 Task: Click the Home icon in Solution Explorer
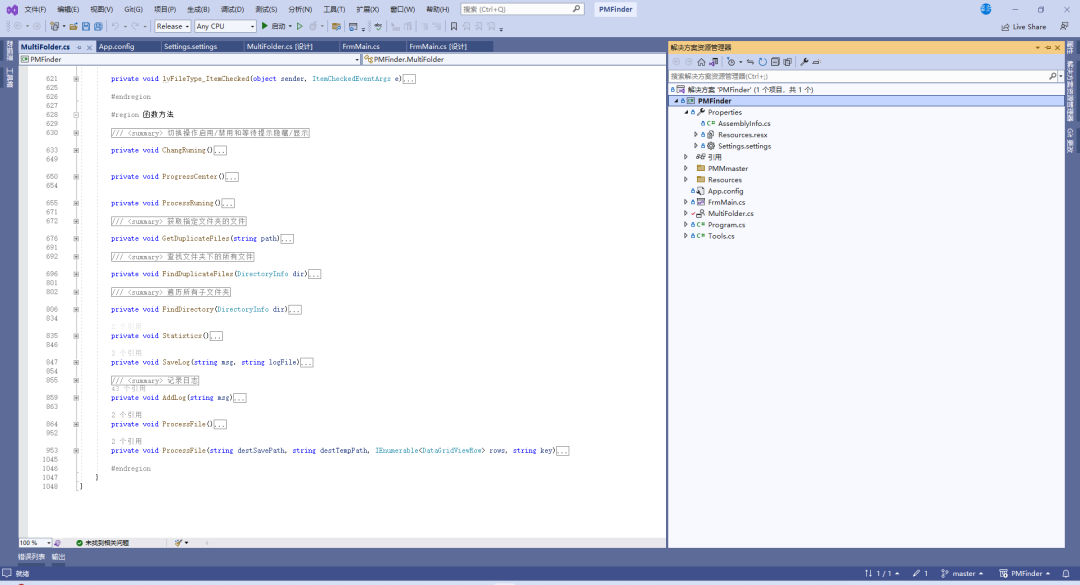(701, 62)
